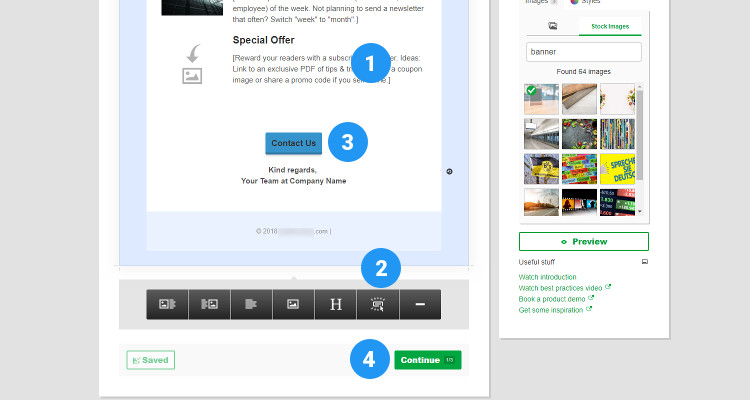
Task: Click the Kind regards signature text
Action: (x=292, y=170)
